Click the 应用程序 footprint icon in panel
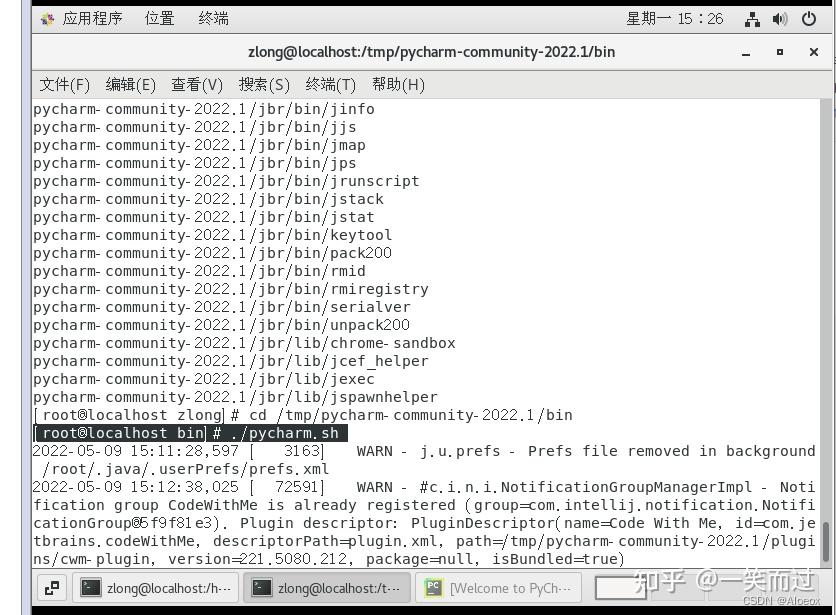This screenshot has width=836, height=615. [46, 17]
